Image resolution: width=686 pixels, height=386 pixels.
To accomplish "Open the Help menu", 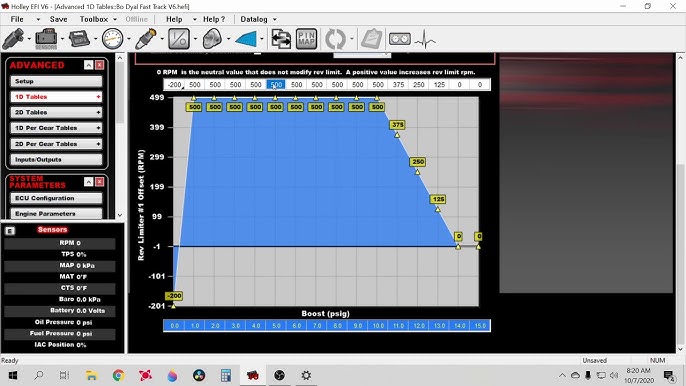I will point(174,19).
